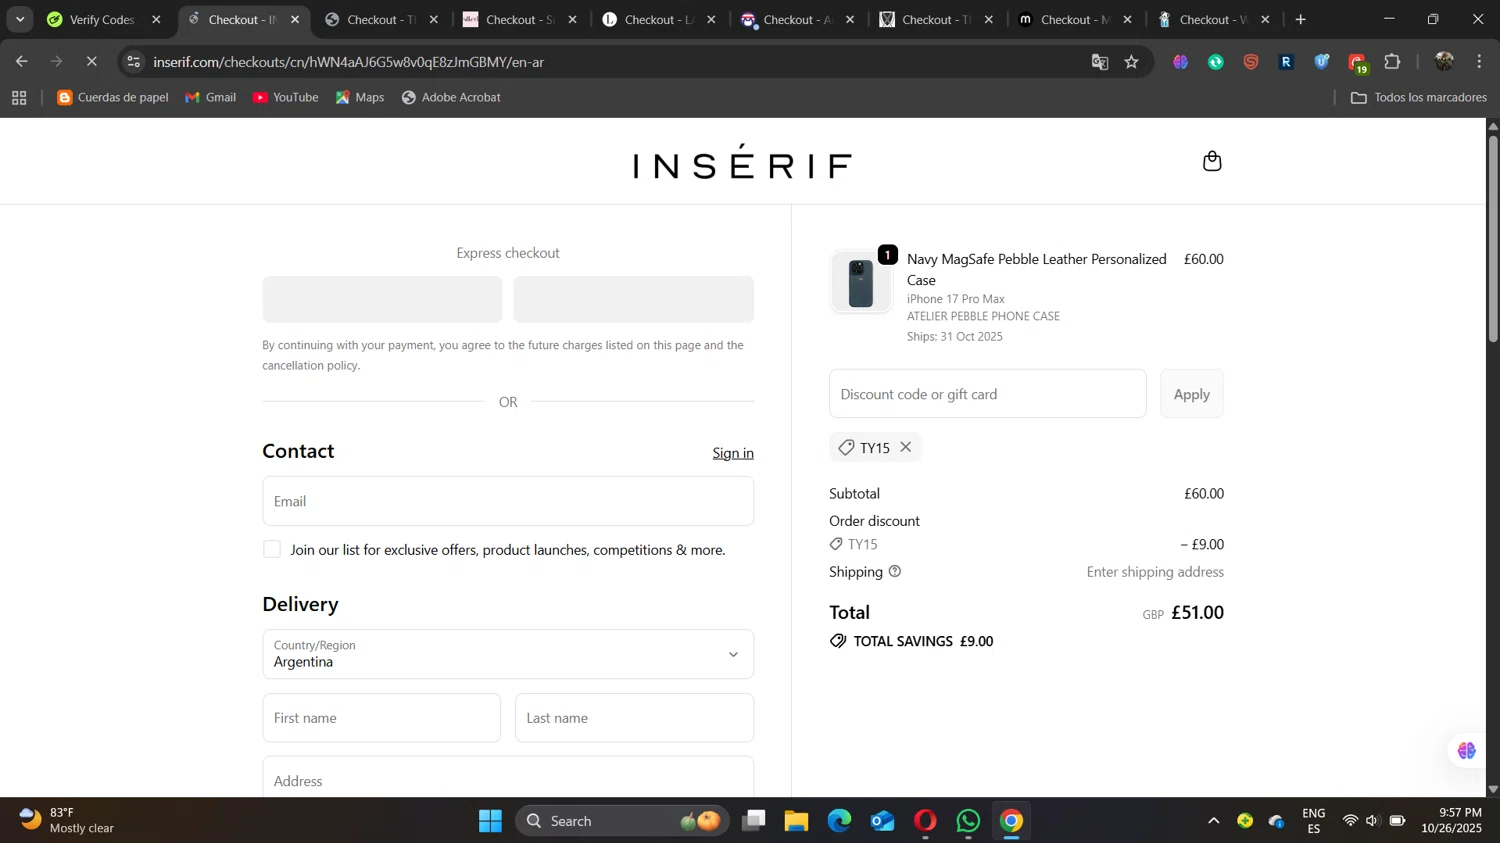1500x843 pixels.
Task: Open the weather widget 83°F
Action: point(68,820)
